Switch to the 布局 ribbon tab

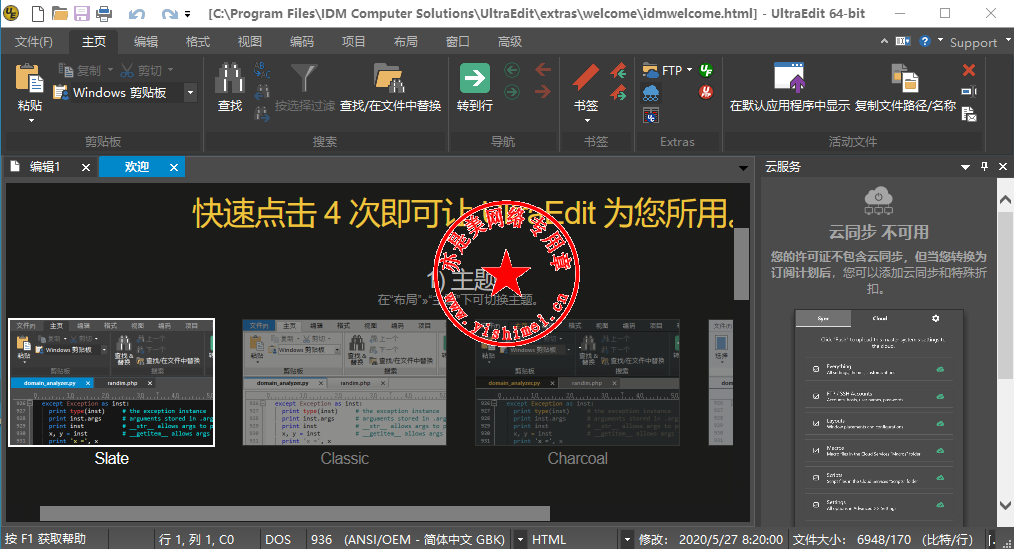pos(405,42)
